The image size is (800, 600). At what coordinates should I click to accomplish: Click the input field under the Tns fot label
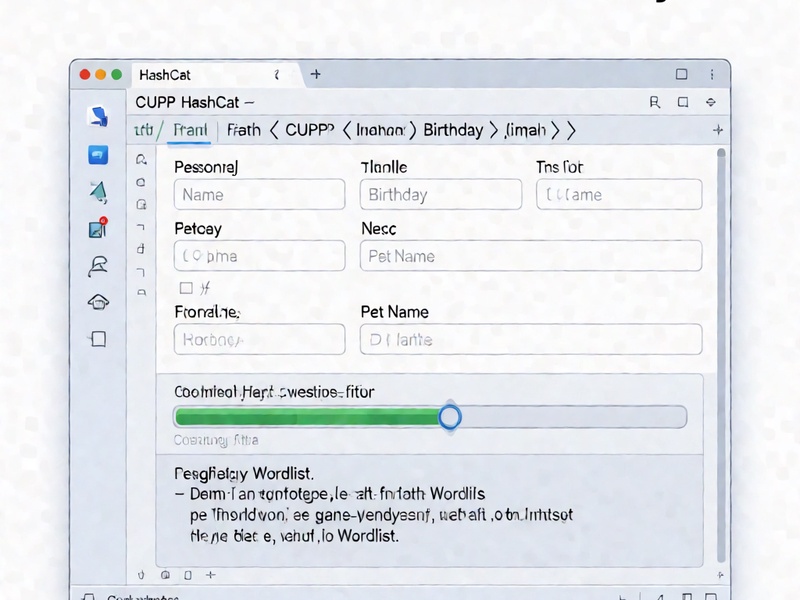point(619,194)
